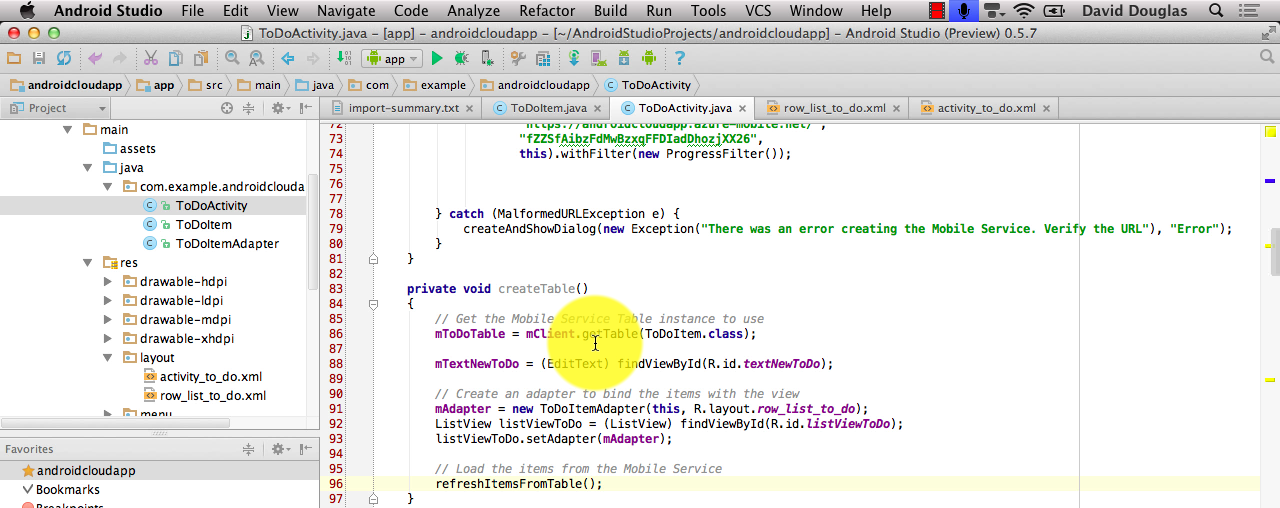Synchronize project with toolbar sync icon
This screenshot has width=1280, height=508.
pos(64,59)
